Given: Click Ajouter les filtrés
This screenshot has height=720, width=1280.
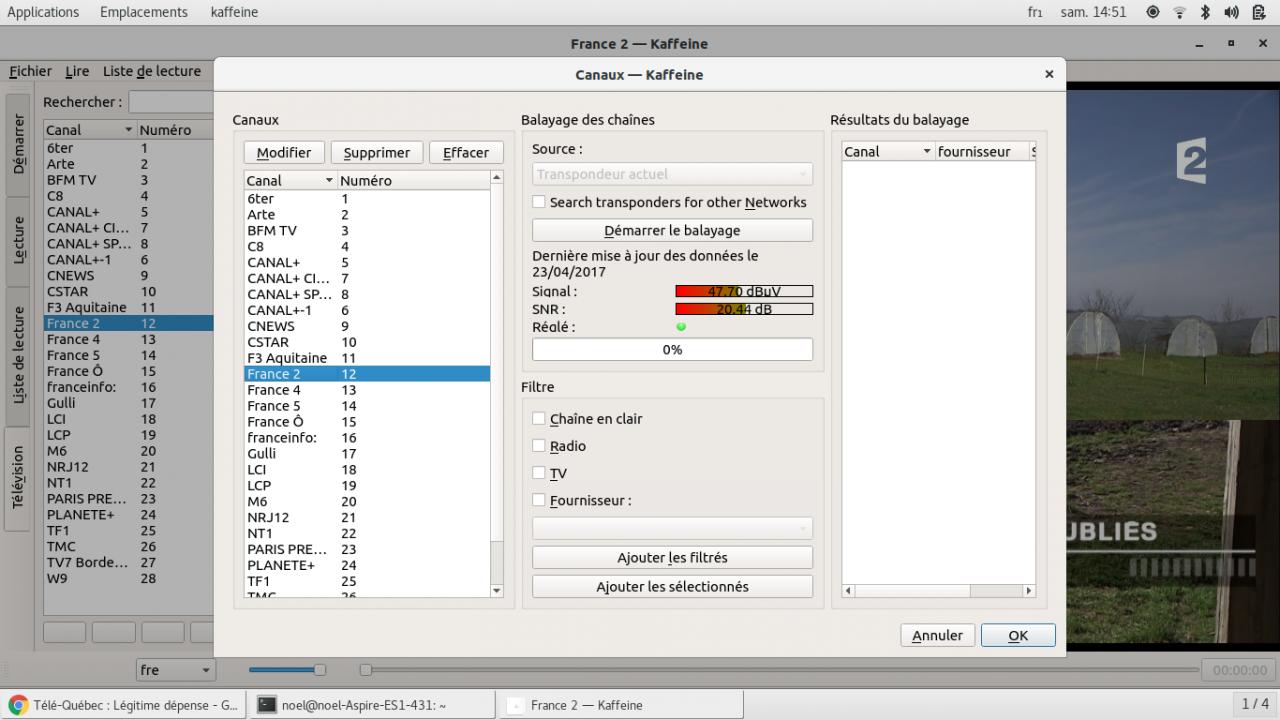Looking at the screenshot, I should pyautogui.click(x=672, y=558).
